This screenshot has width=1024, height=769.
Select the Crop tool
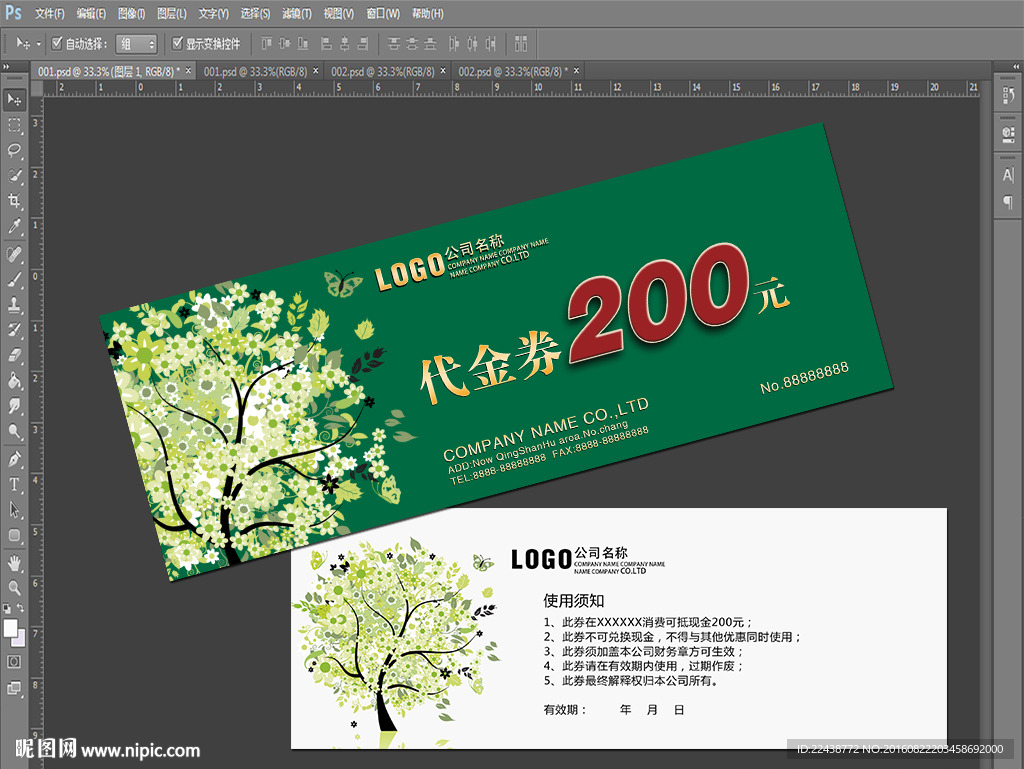(14, 201)
